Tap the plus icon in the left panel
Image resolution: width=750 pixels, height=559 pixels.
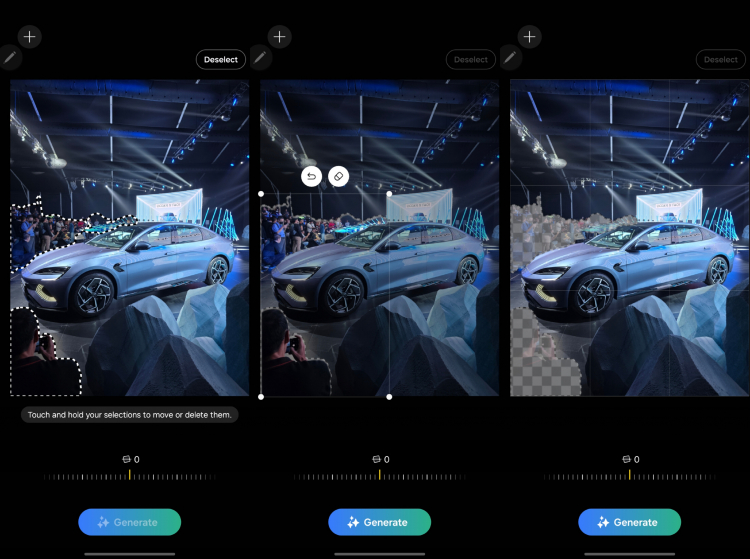(x=30, y=37)
